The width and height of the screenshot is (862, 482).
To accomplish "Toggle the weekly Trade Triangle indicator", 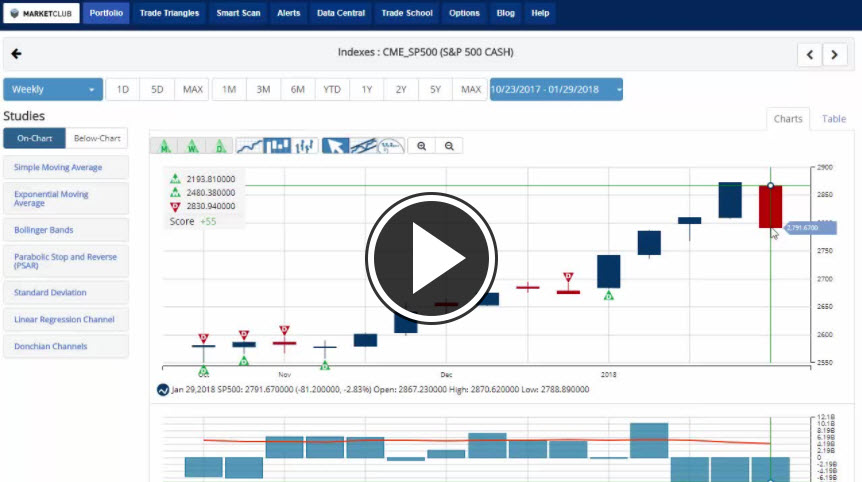I will pyautogui.click(x=192, y=146).
